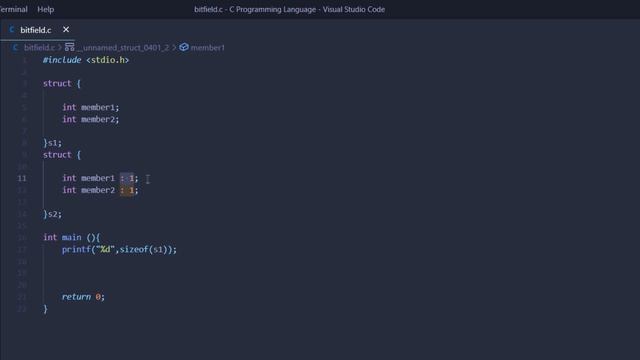The image size is (640, 360).
Task: Click the printf call
Action: [76, 249]
